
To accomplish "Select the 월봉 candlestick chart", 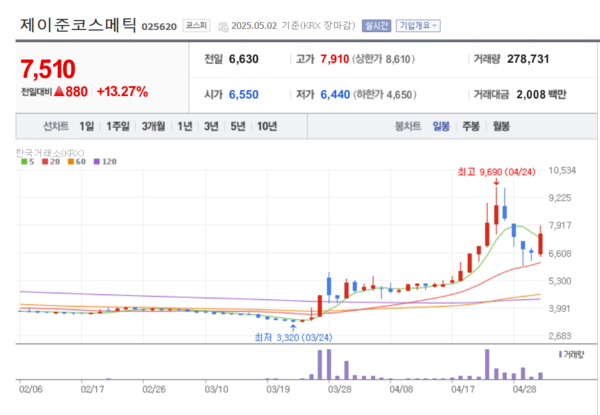I will tap(501, 126).
